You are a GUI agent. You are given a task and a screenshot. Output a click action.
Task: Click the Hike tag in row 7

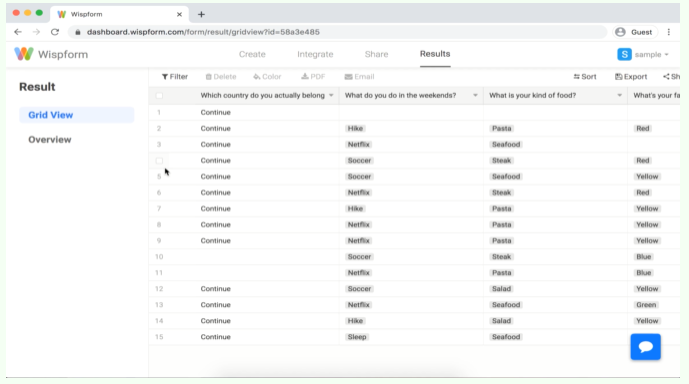pyautogui.click(x=355, y=208)
